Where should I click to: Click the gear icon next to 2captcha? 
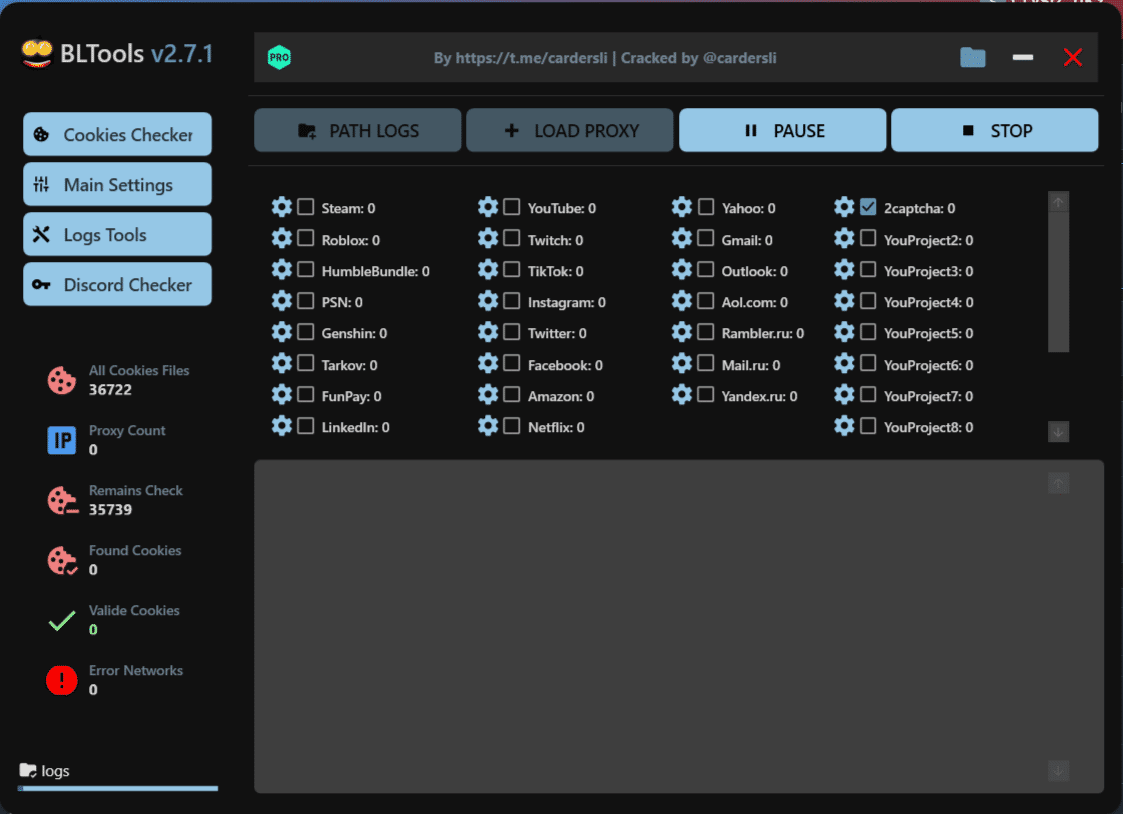pyautogui.click(x=844, y=208)
